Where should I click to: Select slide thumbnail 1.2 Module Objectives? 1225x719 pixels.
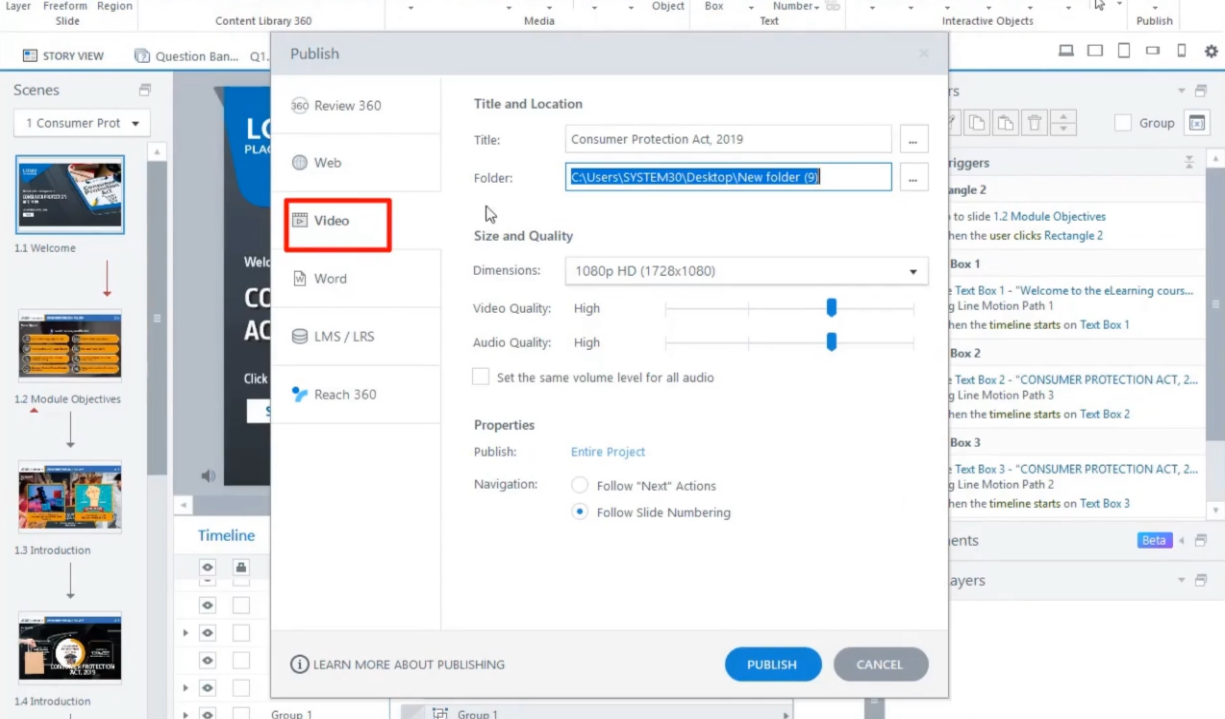point(70,345)
